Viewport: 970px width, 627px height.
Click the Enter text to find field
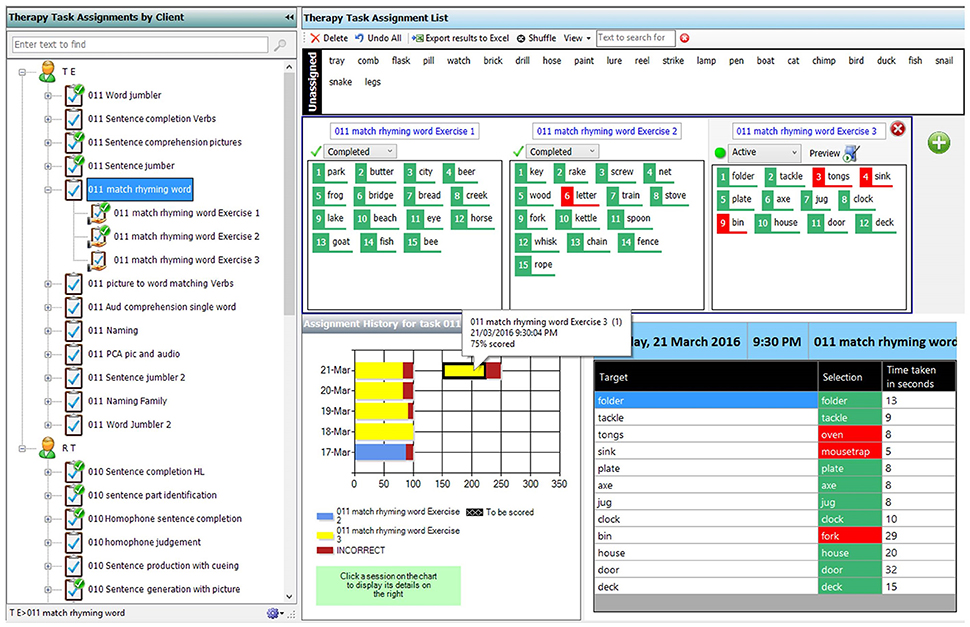[140, 45]
